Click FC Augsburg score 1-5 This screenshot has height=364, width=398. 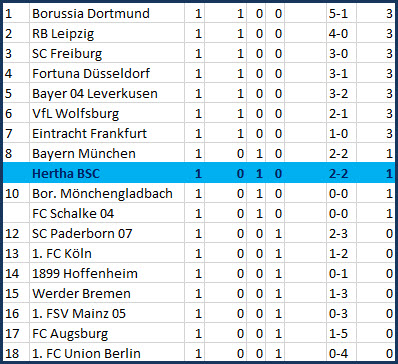tap(338, 333)
